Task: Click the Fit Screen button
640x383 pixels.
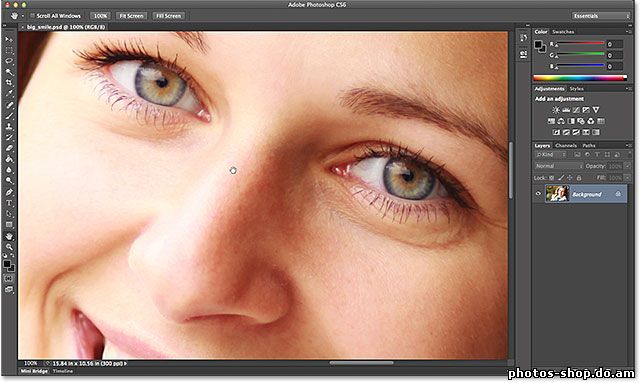Action: [131, 16]
